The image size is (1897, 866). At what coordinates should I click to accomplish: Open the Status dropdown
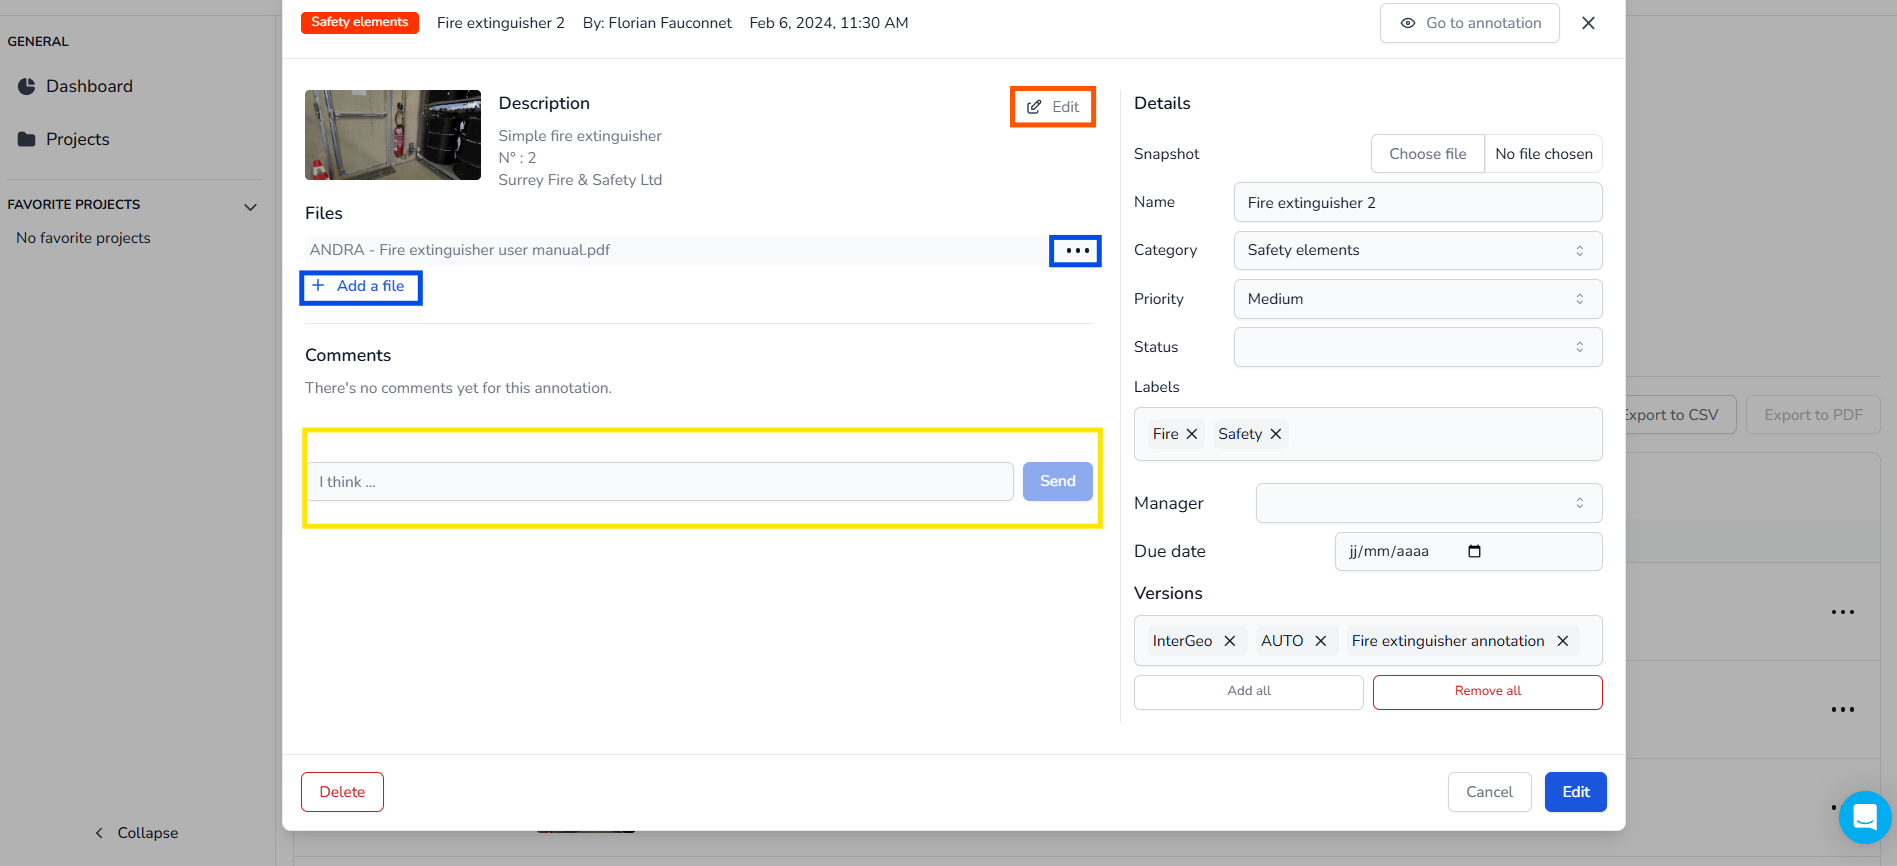(x=1417, y=347)
